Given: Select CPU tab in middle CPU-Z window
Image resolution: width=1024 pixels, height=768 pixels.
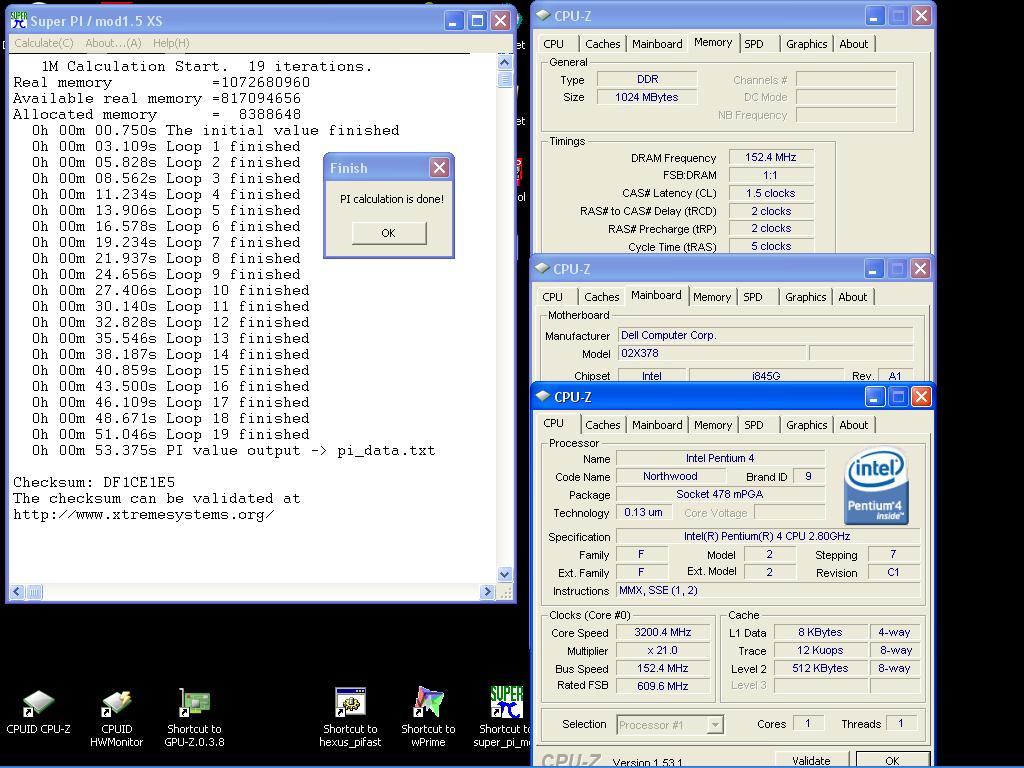Looking at the screenshot, I should click(x=552, y=296).
